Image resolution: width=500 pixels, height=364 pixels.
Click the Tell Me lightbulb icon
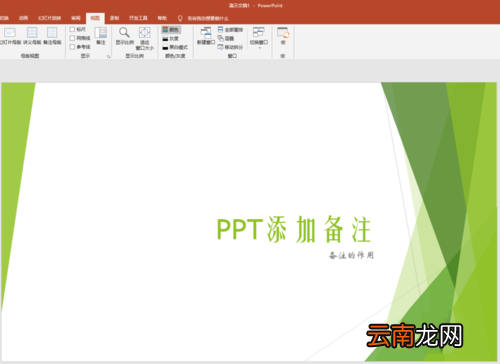[180, 18]
